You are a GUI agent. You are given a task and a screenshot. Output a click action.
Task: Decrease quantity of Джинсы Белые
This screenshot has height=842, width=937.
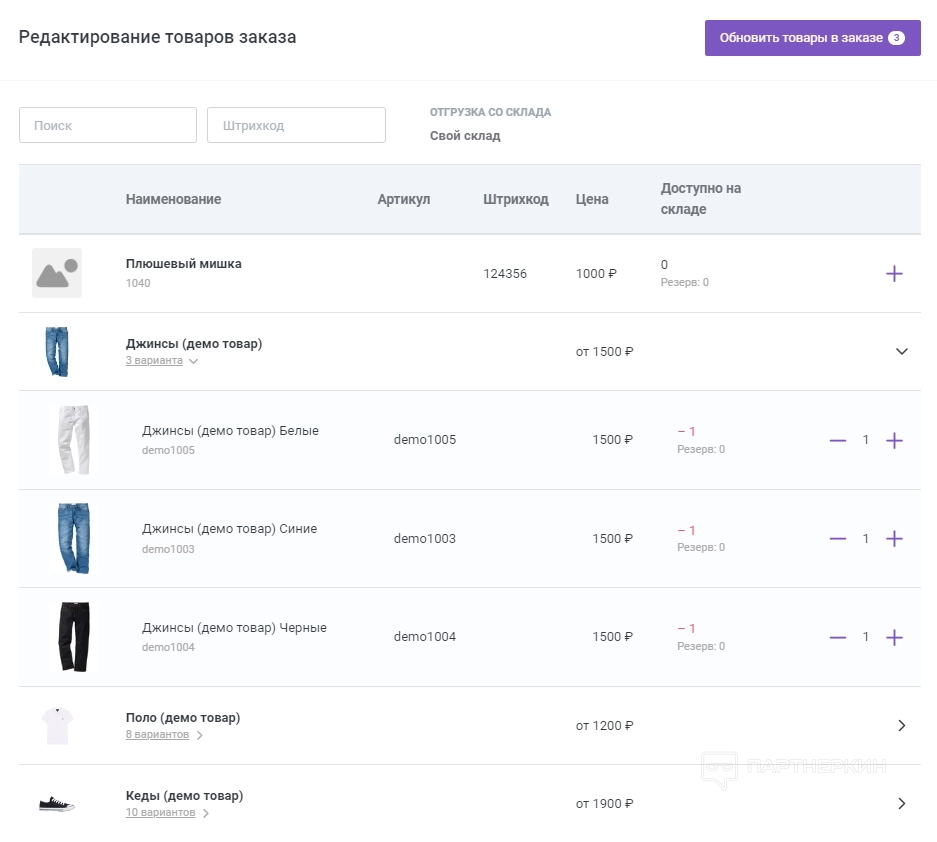838,440
